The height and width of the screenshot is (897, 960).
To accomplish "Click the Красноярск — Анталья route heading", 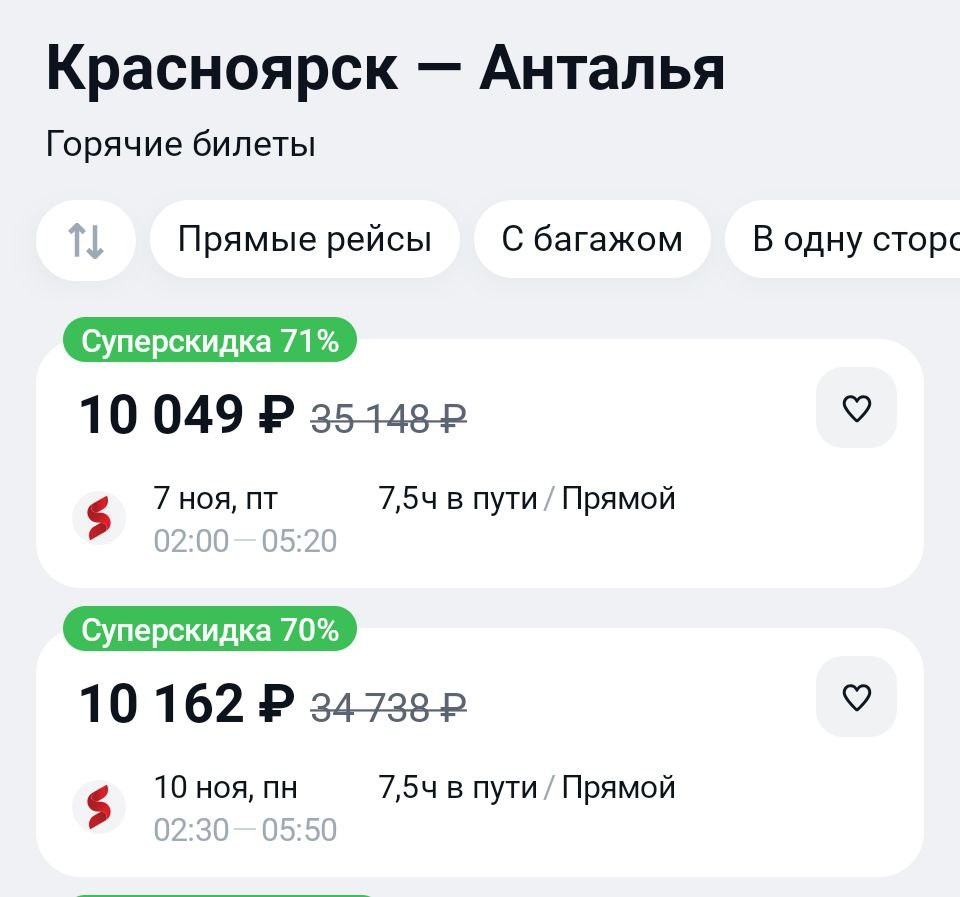I will click(x=385, y=70).
